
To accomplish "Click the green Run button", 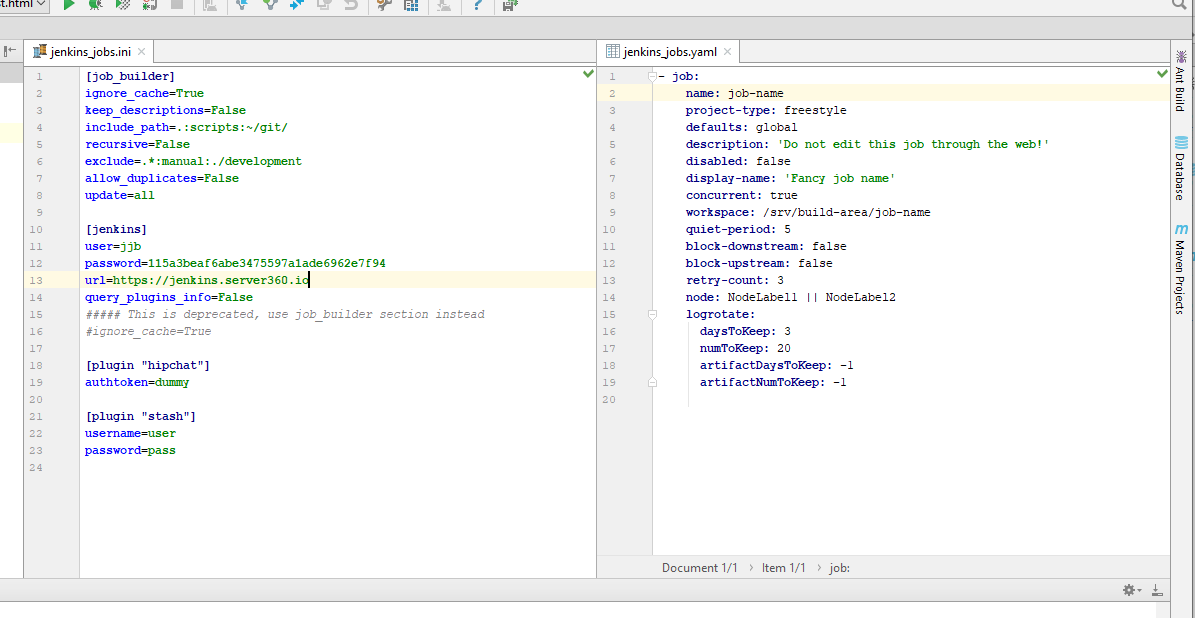I will [69, 5].
